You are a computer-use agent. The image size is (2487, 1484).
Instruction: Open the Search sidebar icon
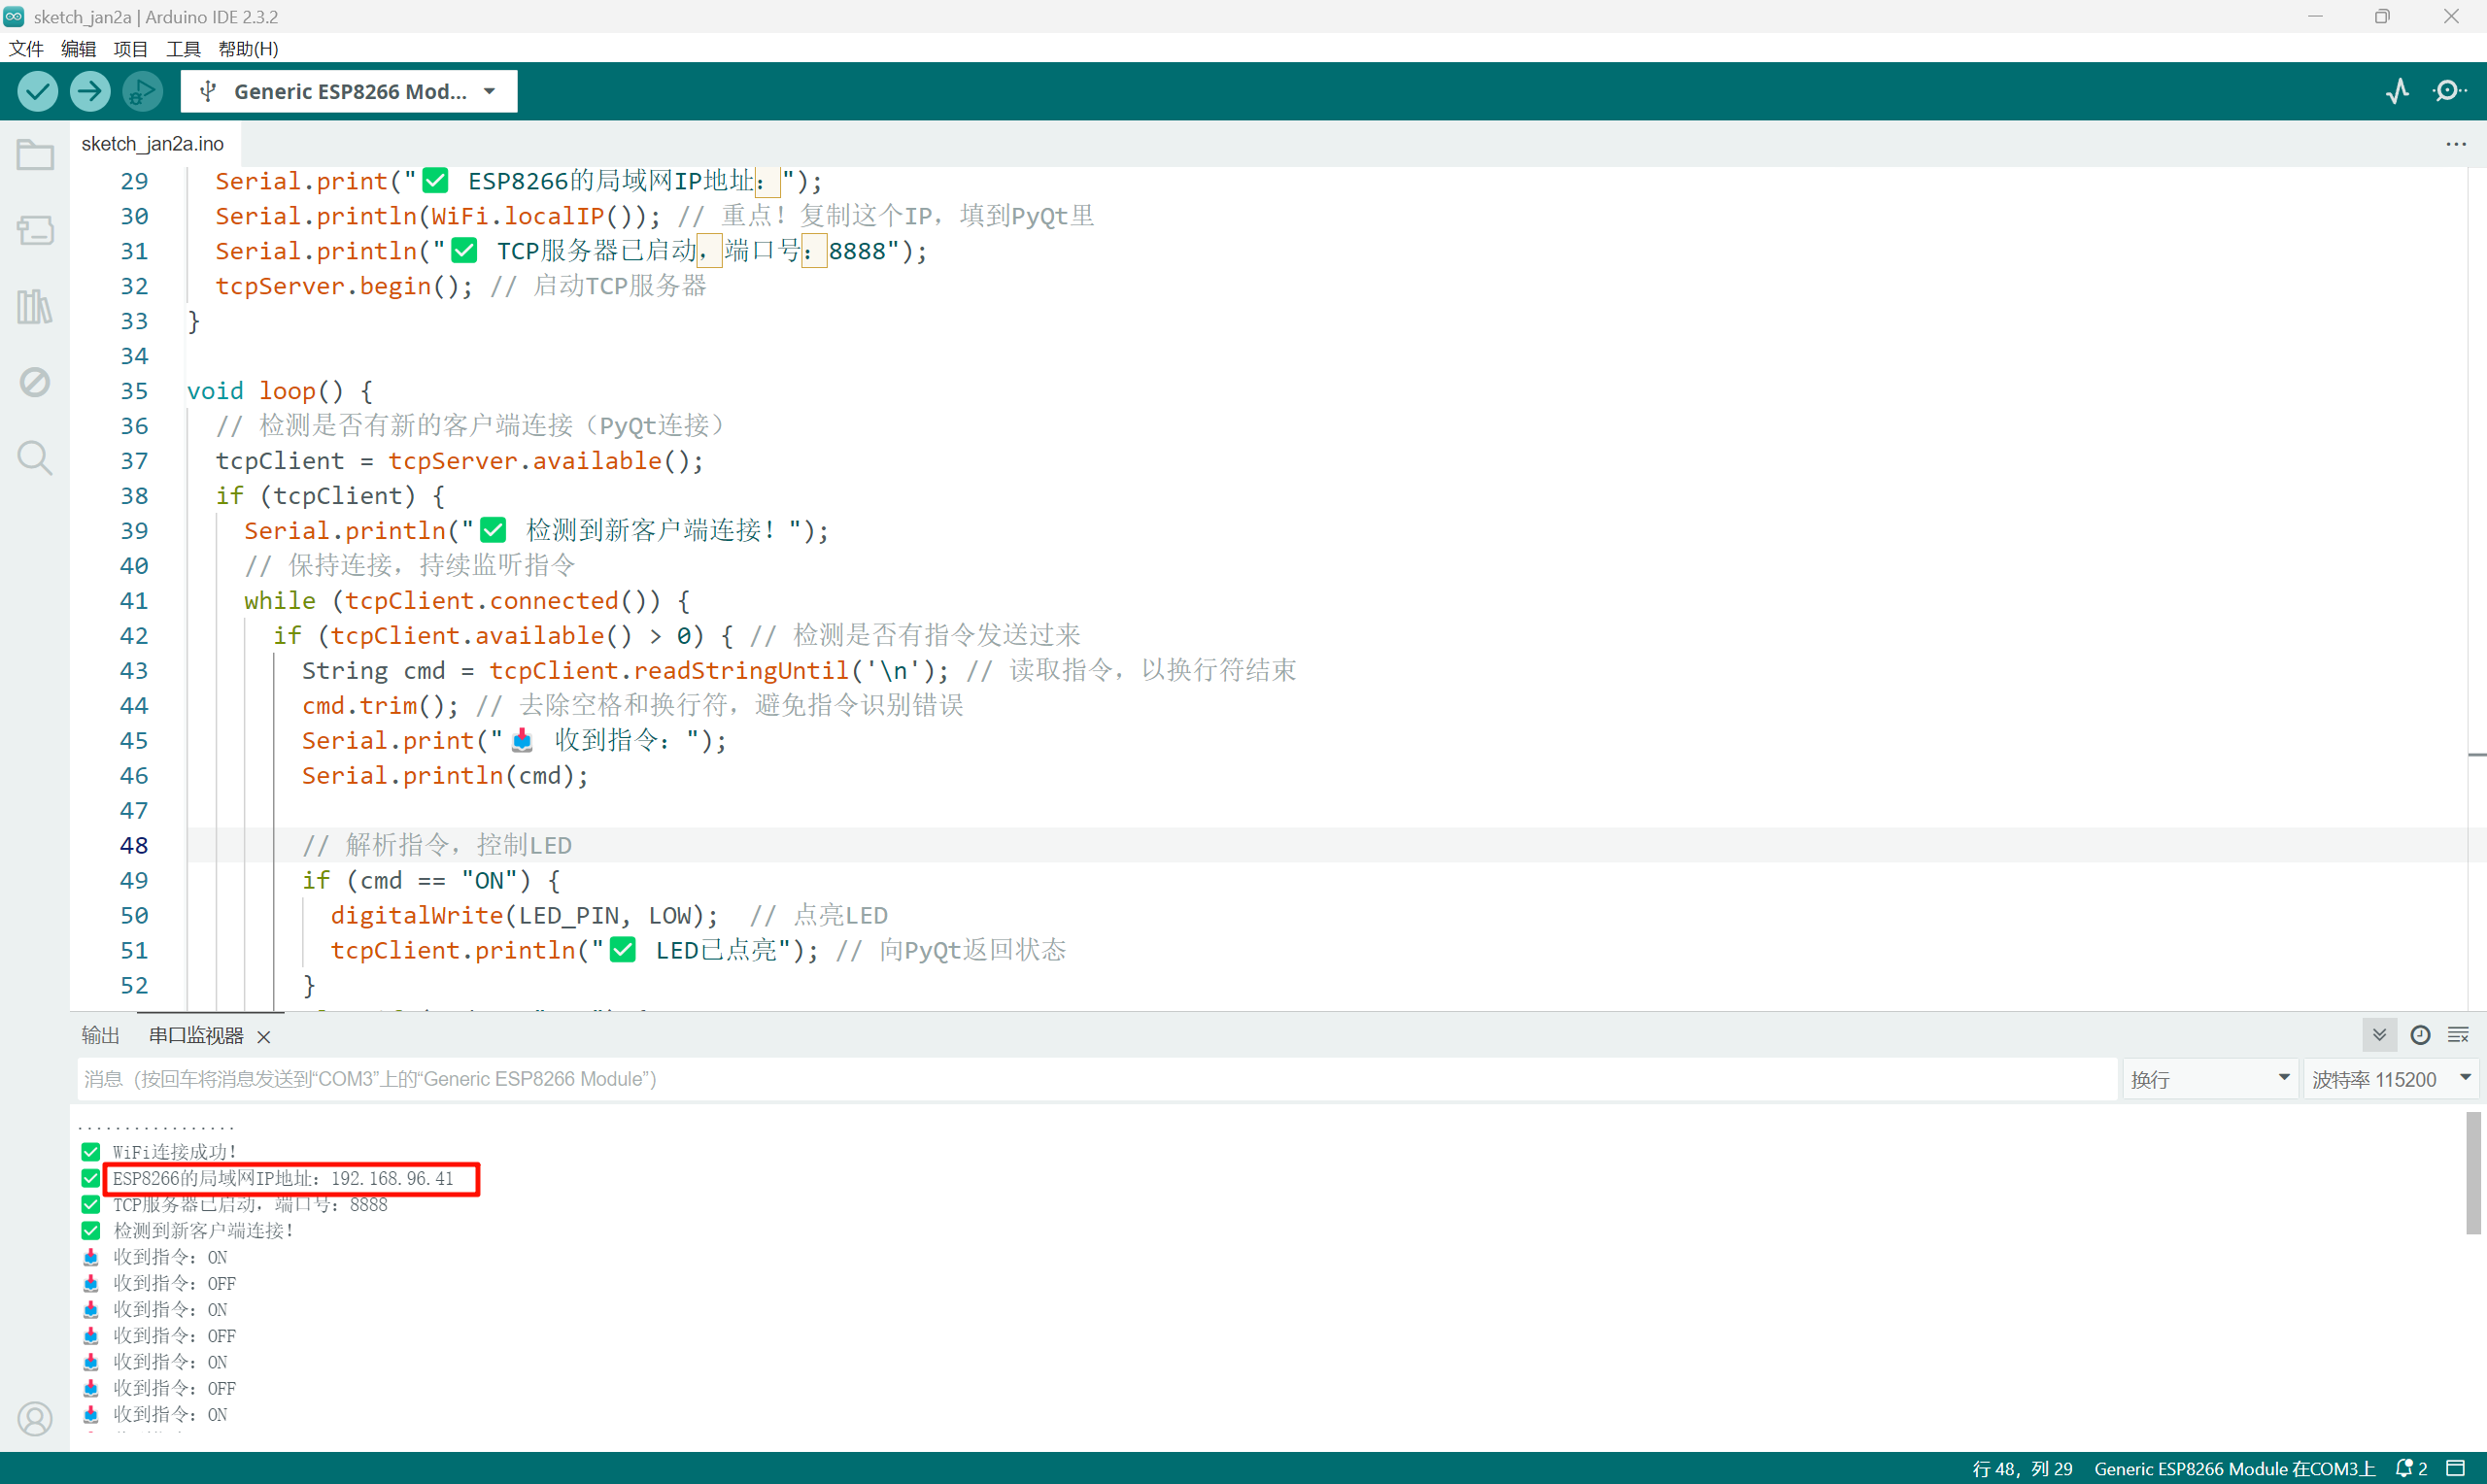click(35, 458)
